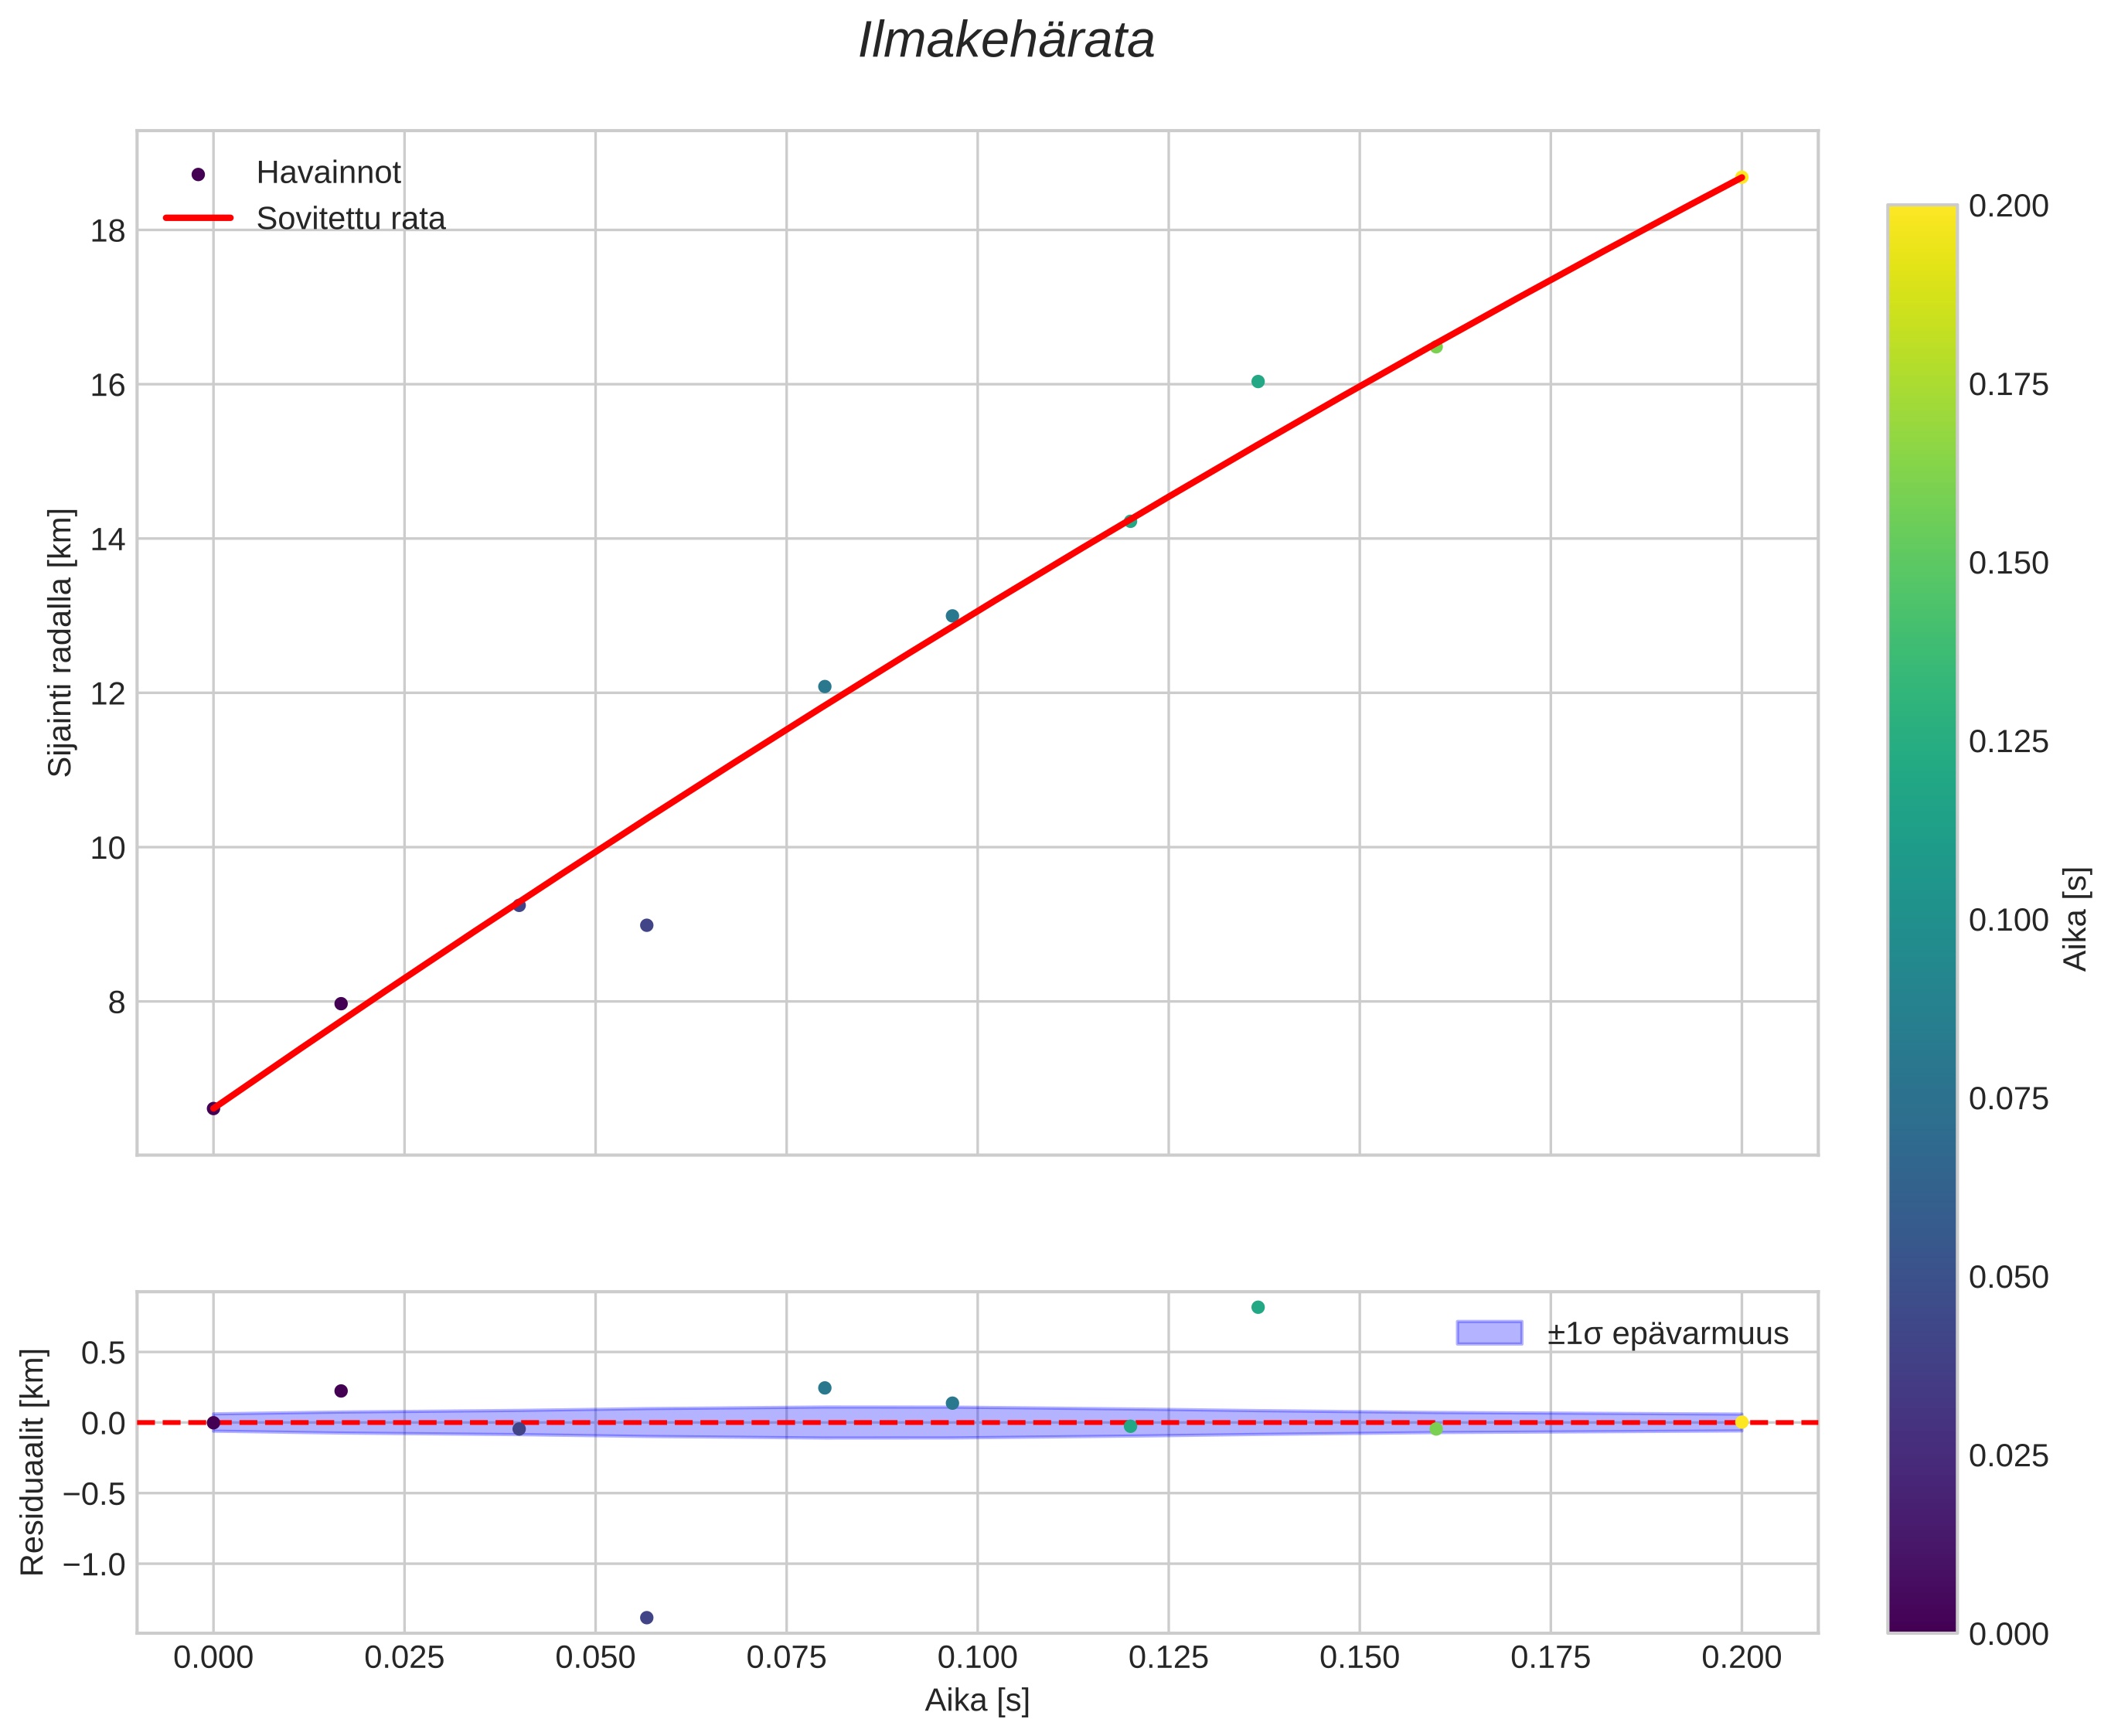Click the outlier residual point below −1.0

[646, 1617]
